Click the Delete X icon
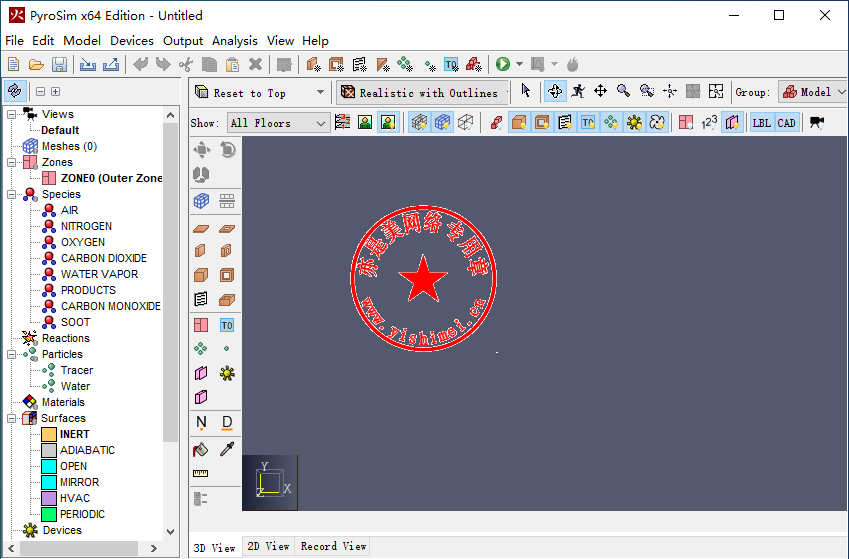This screenshot has height=559, width=849. [x=256, y=64]
